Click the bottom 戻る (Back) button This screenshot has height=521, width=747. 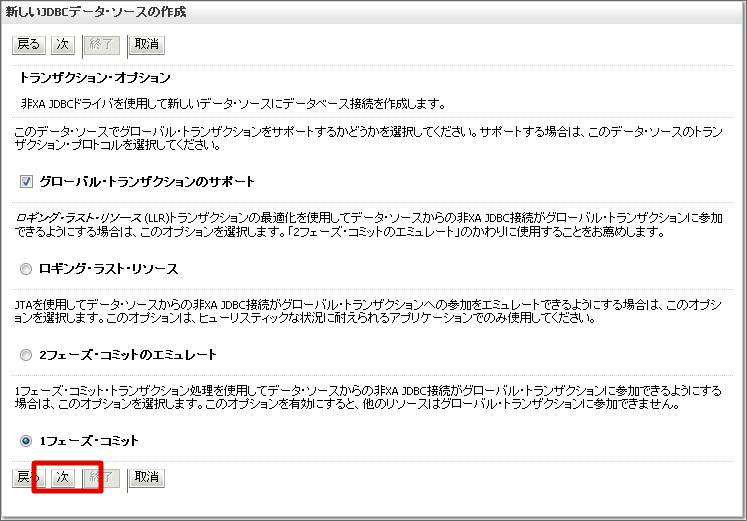tap(29, 478)
